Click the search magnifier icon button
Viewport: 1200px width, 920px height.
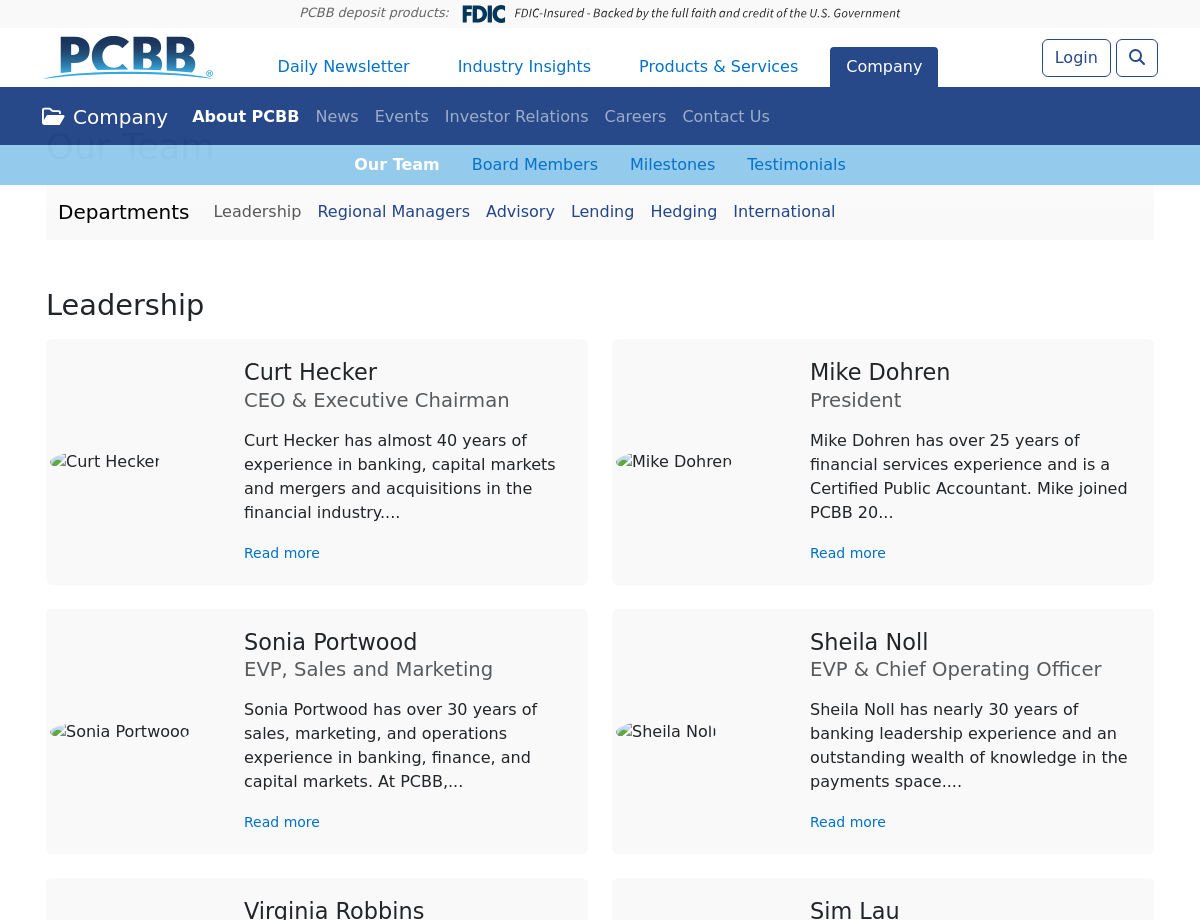[1136, 58]
